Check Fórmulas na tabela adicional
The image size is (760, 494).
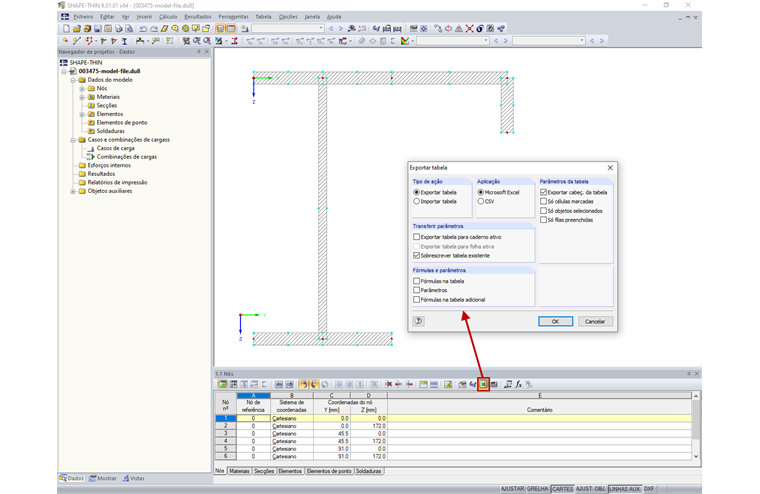coord(416,300)
